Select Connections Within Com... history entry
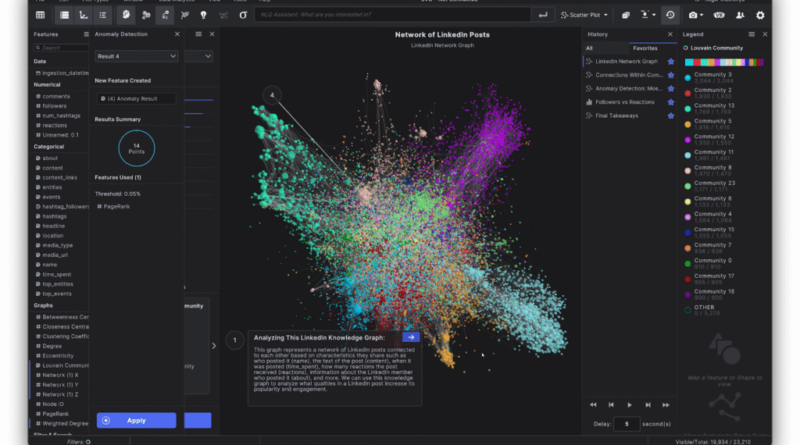The image size is (800, 445). pyautogui.click(x=629, y=75)
